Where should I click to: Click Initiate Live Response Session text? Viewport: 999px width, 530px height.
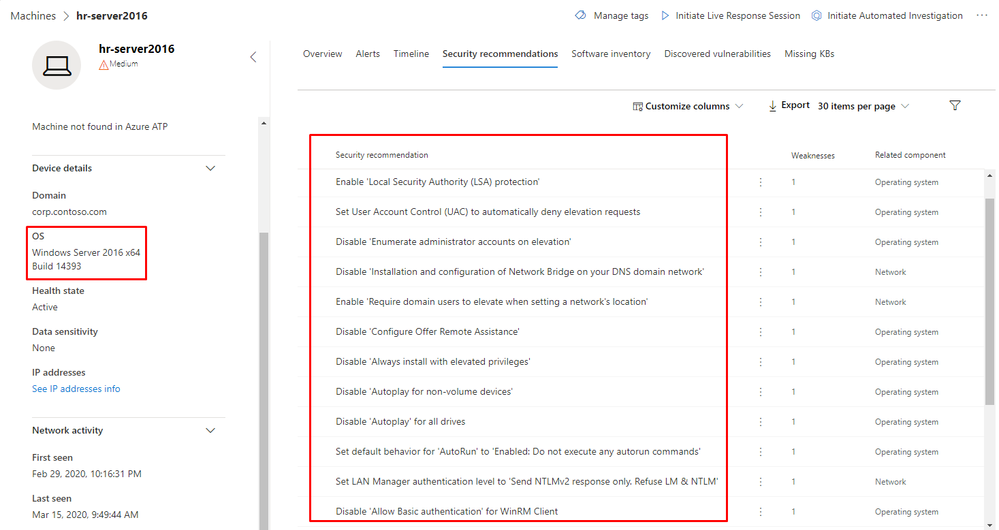(738, 15)
